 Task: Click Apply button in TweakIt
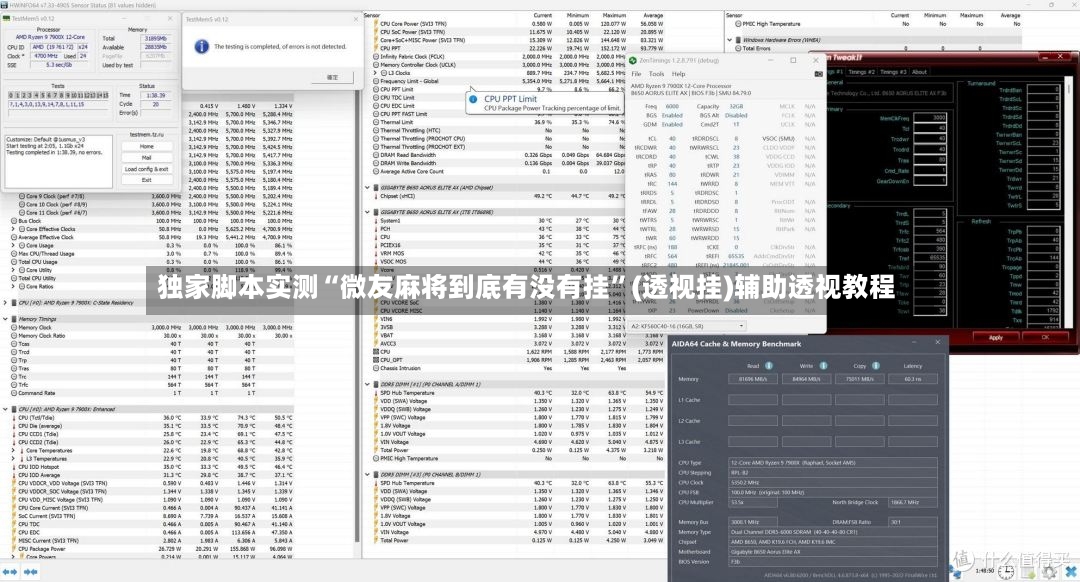pyautogui.click(x=995, y=337)
